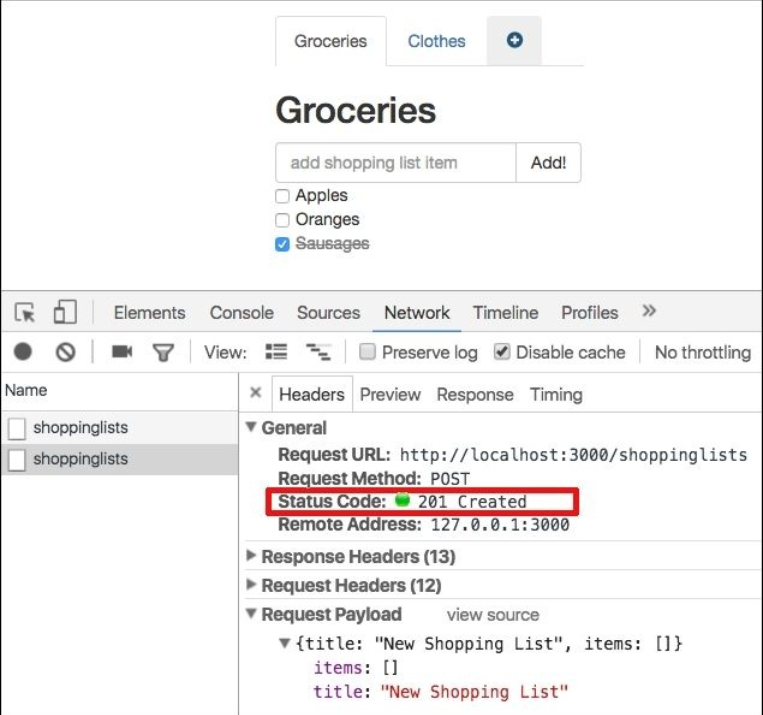Viewport: 763px width, 715px height.
Task: Toggle the device toolbar icon
Action: pos(65,313)
